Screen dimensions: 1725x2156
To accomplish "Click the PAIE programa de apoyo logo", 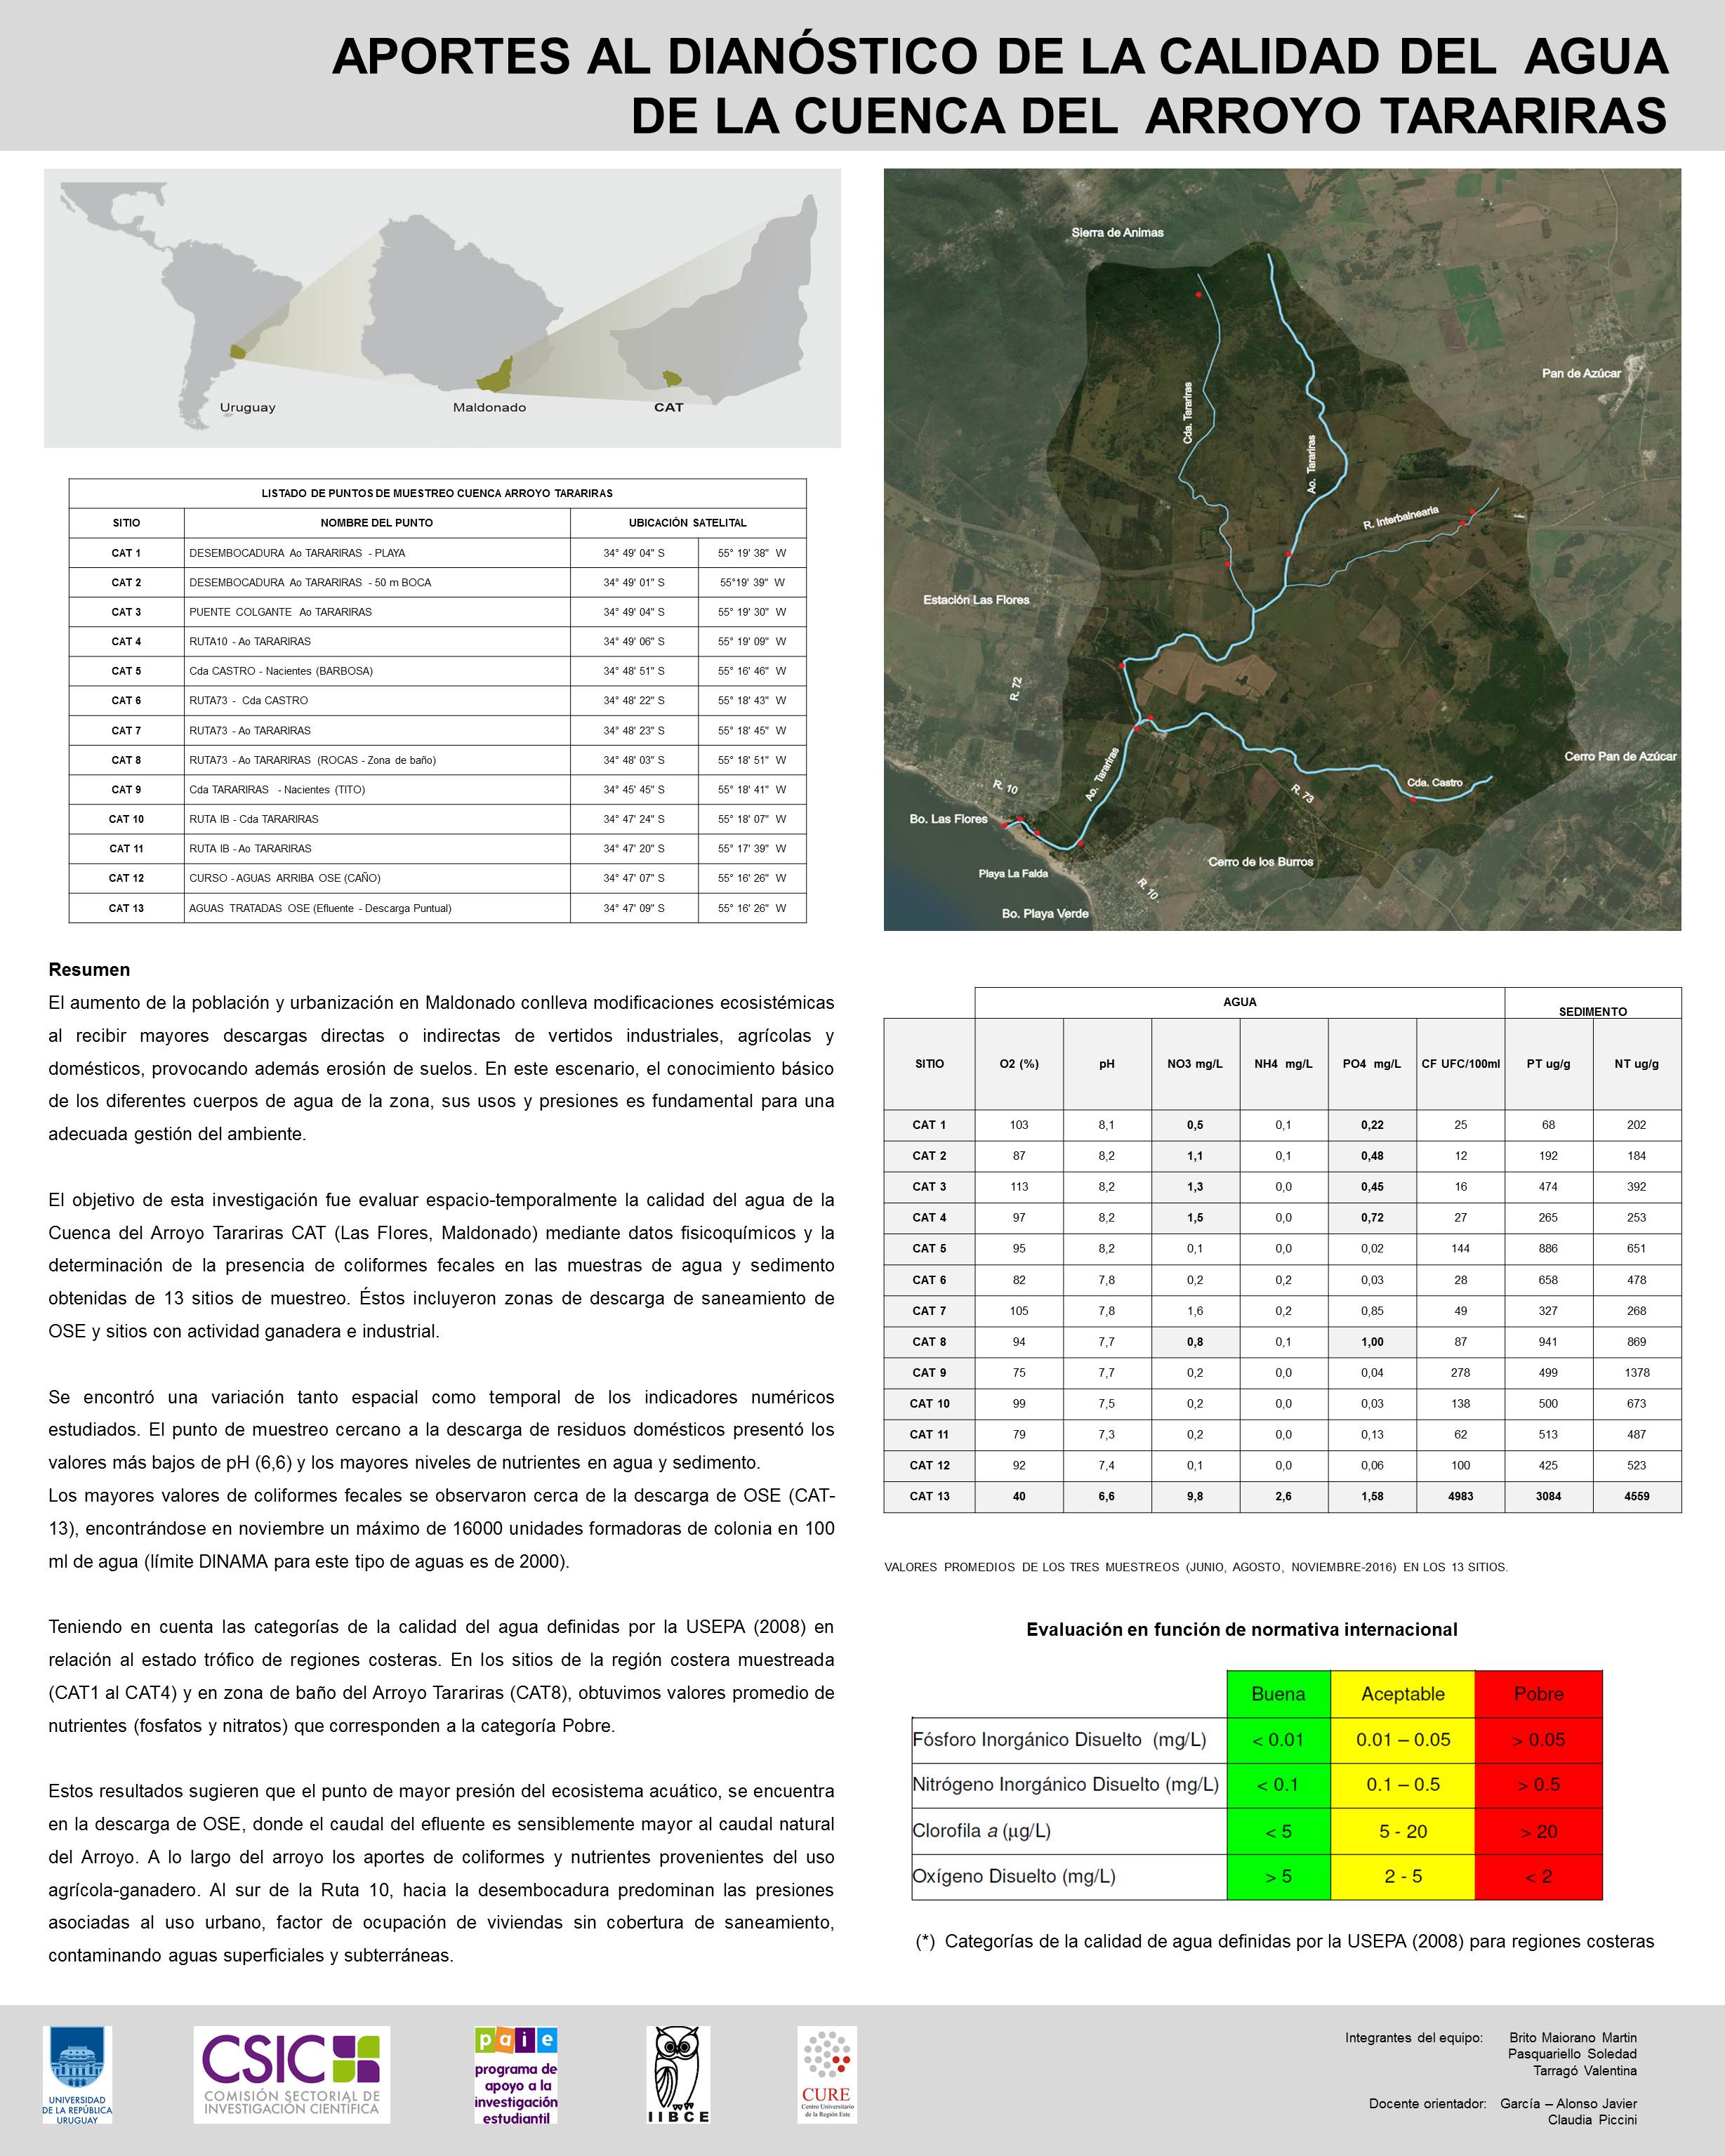I will [516, 2075].
